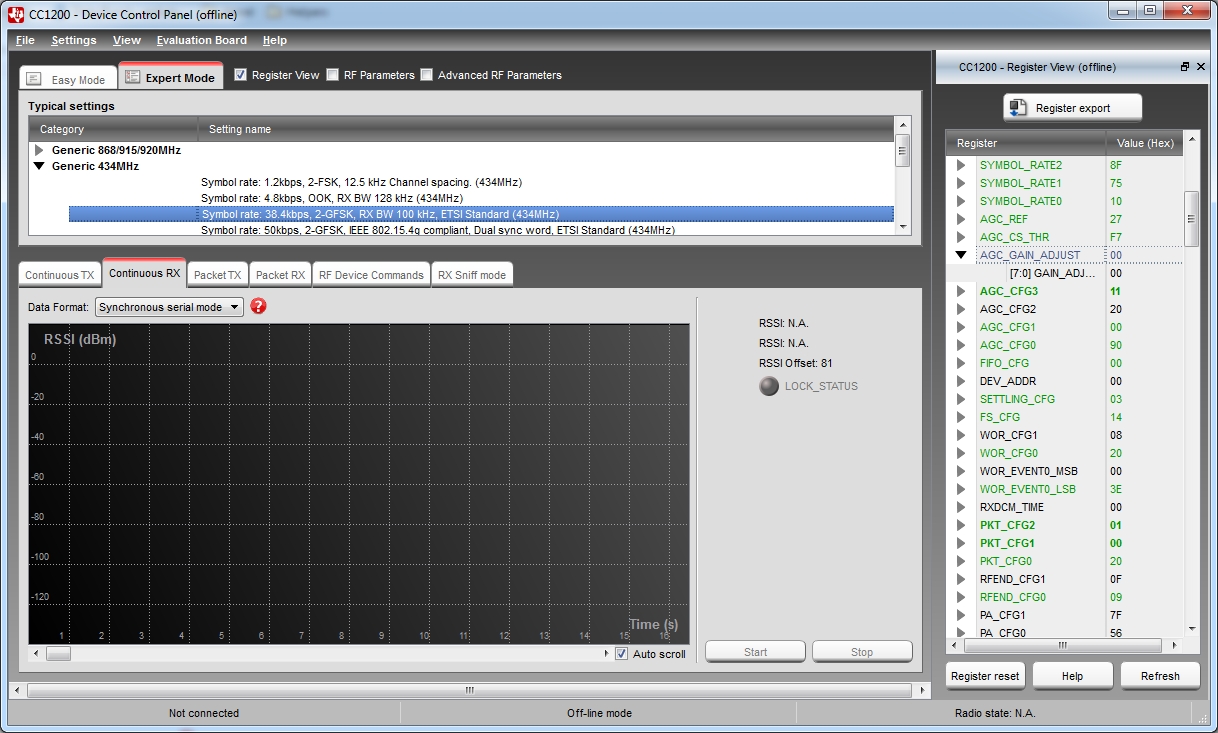Click the Help button in Register View
Screen dimensions: 1218x733
tap(1072, 675)
